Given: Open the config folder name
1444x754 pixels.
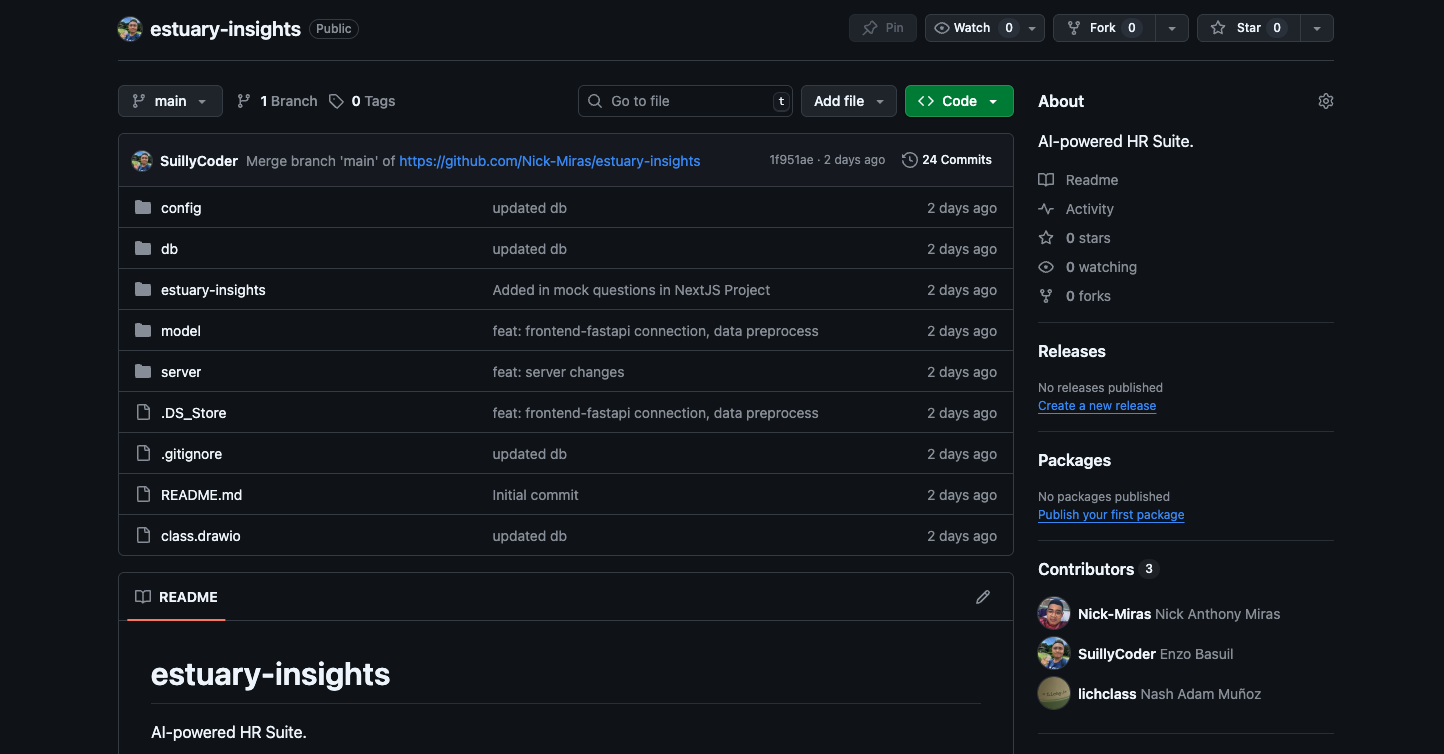Looking at the screenshot, I should (x=181, y=208).
